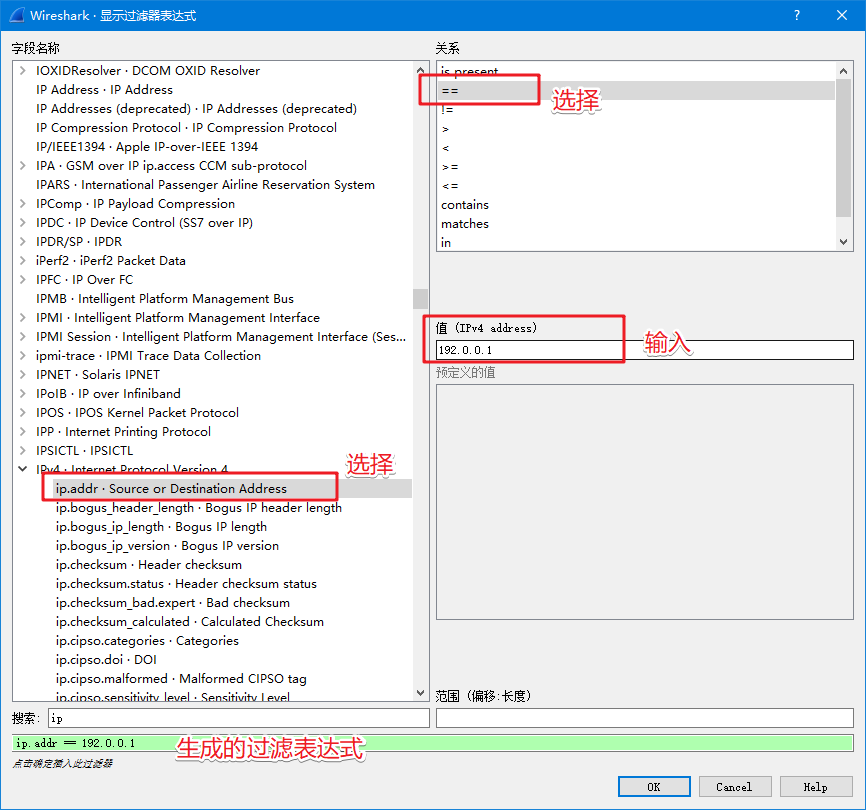
Task: Select ip.bogus_ip_length field
Action: coord(161,527)
